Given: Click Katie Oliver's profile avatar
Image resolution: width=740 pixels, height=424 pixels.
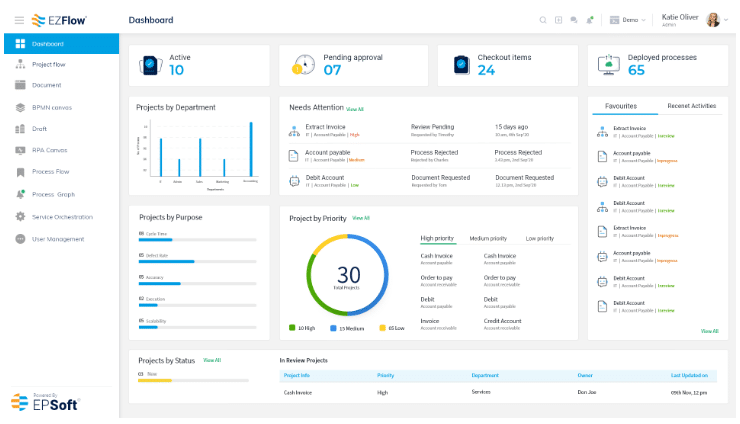Looking at the screenshot, I should pos(713,20).
